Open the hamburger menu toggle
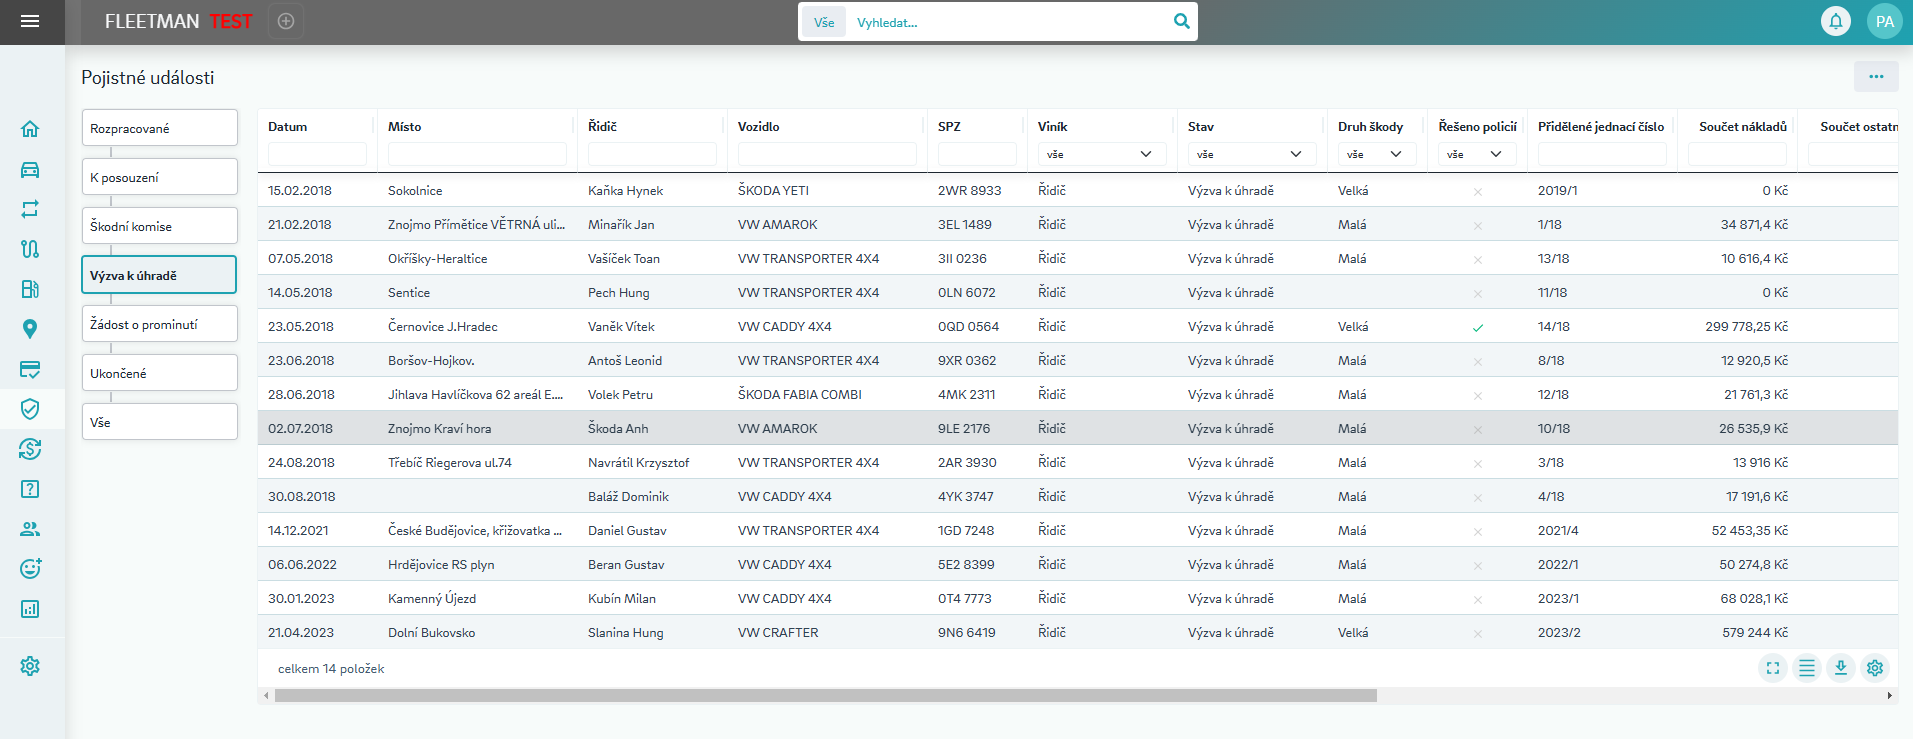1913x739 pixels. click(x=30, y=21)
